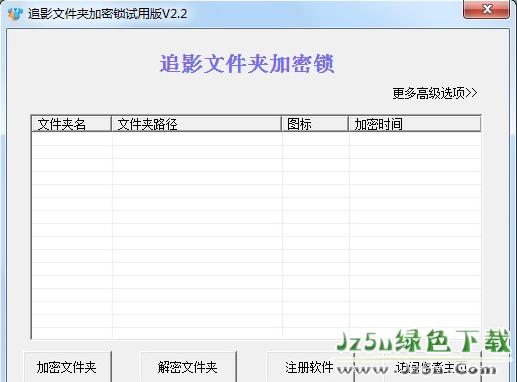Open the 注册软件 button

310,367
